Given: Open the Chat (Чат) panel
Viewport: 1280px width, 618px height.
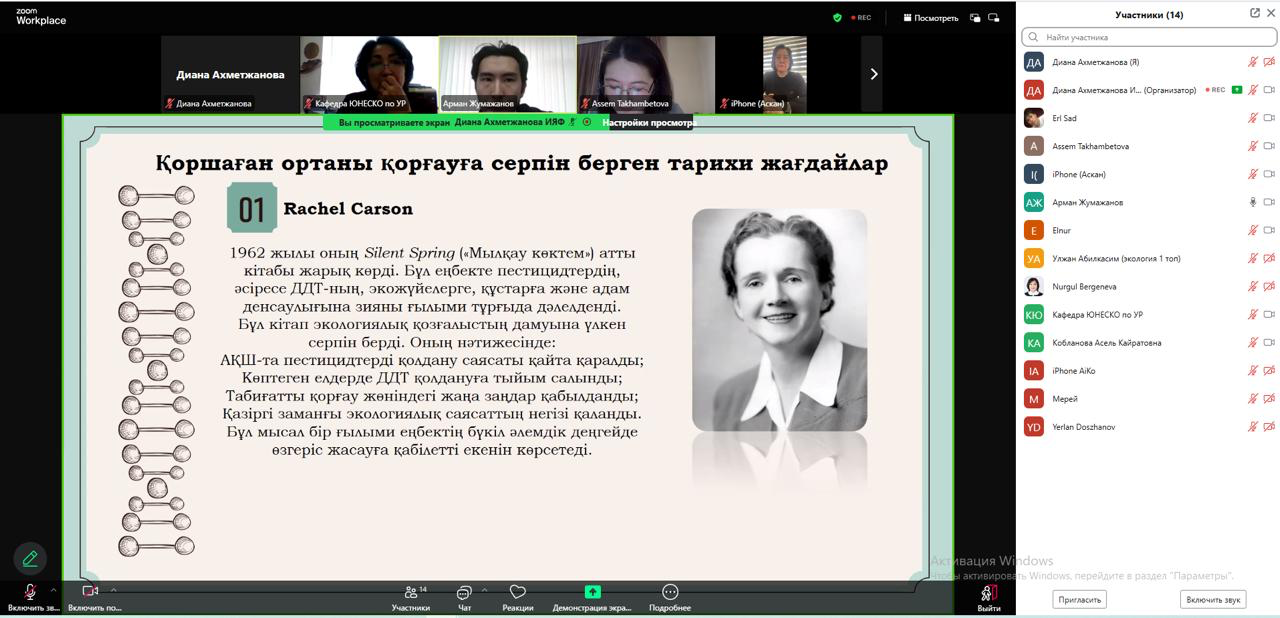Looking at the screenshot, I should click(x=464, y=593).
